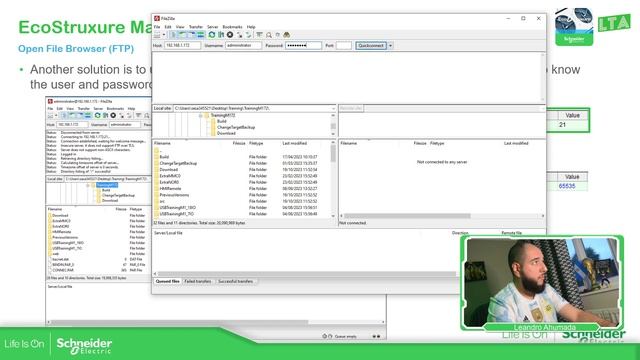Sort the remote list by Filename column
Image resolution: width=640 pixels, height=360 pixels.
[349, 144]
